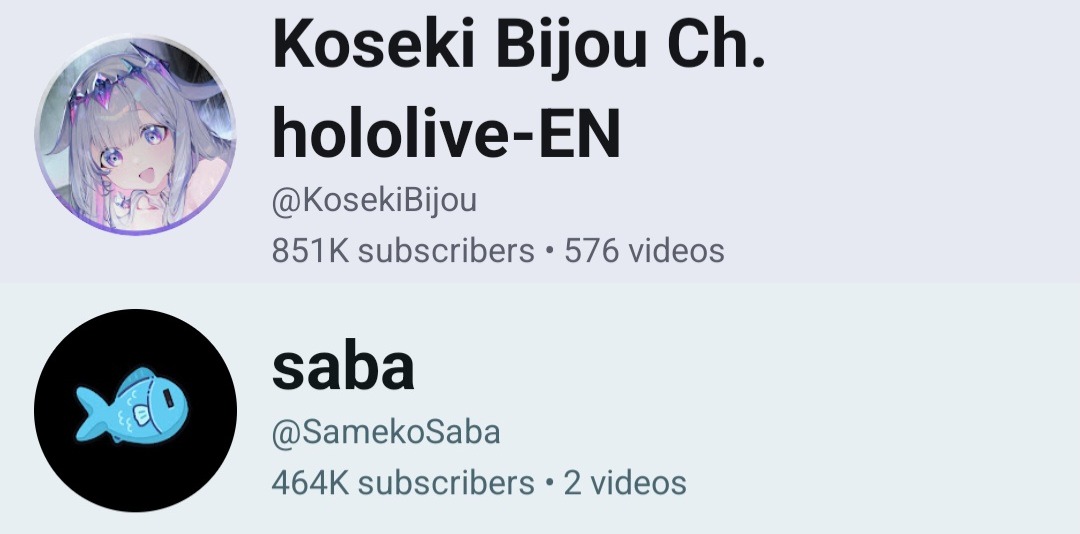Tap the "2 videos" count
Viewport: 1080px width, 534px height.
click(625, 482)
